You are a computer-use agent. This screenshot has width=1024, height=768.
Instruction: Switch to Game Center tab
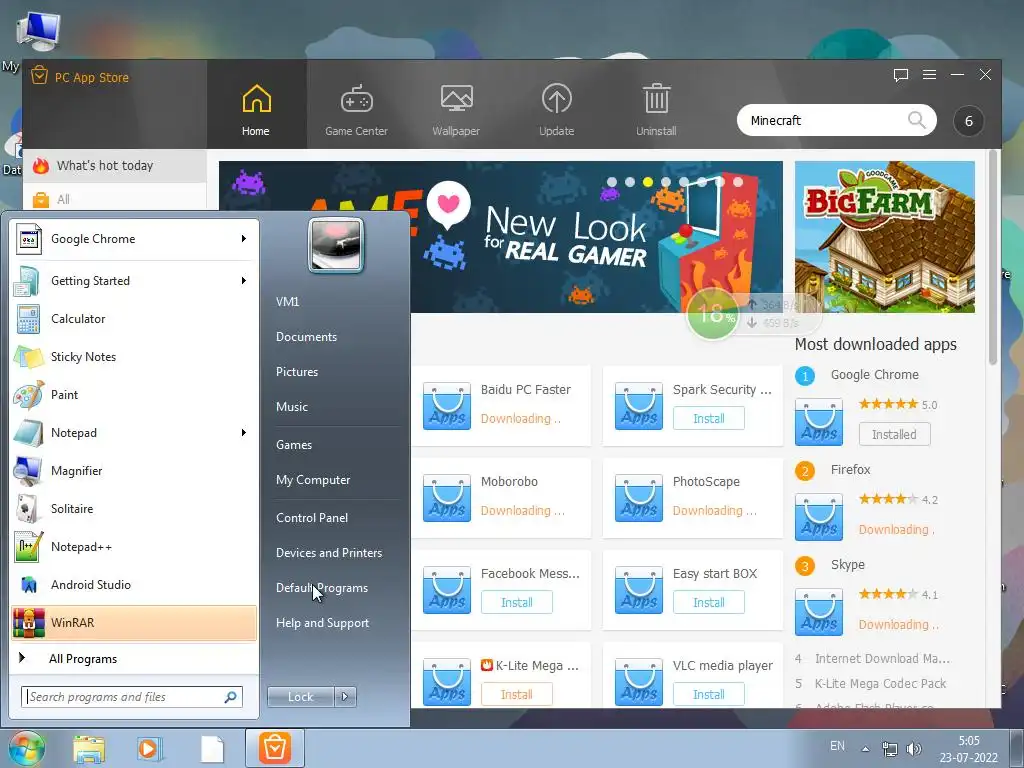[x=357, y=110]
